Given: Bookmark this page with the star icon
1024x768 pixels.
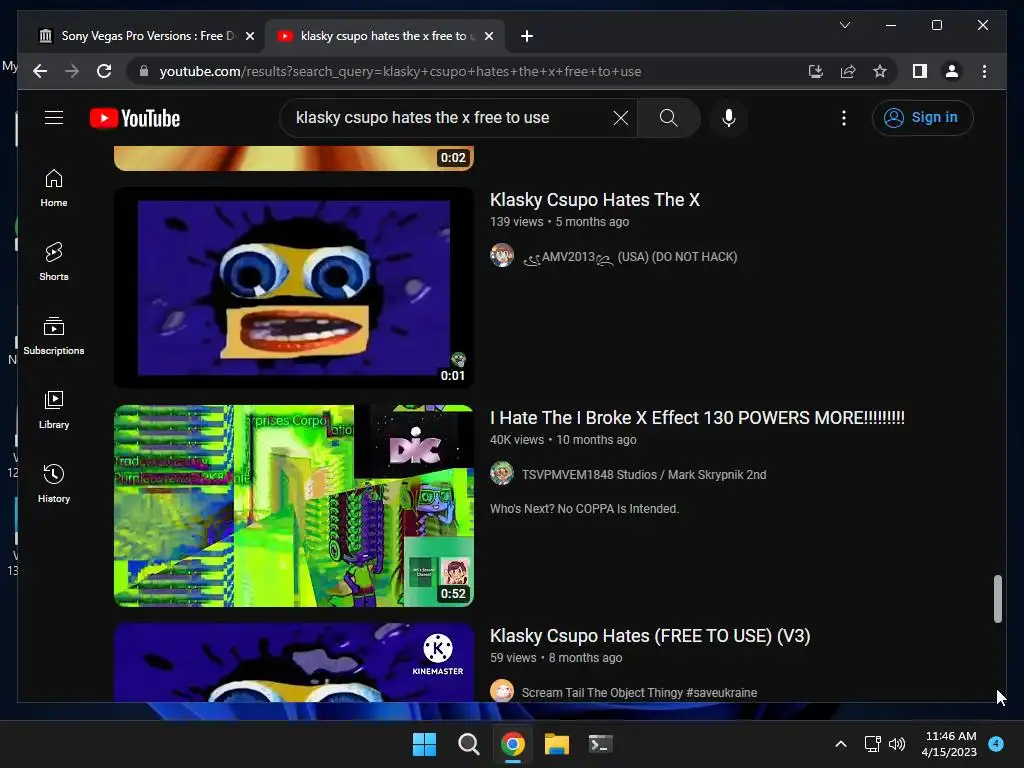Looking at the screenshot, I should click(880, 71).
